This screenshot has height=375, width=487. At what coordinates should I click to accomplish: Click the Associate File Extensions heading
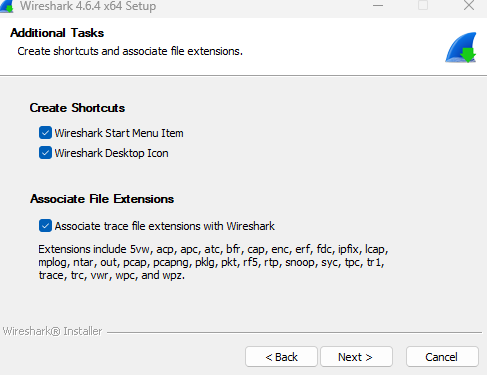pos(102,199)
